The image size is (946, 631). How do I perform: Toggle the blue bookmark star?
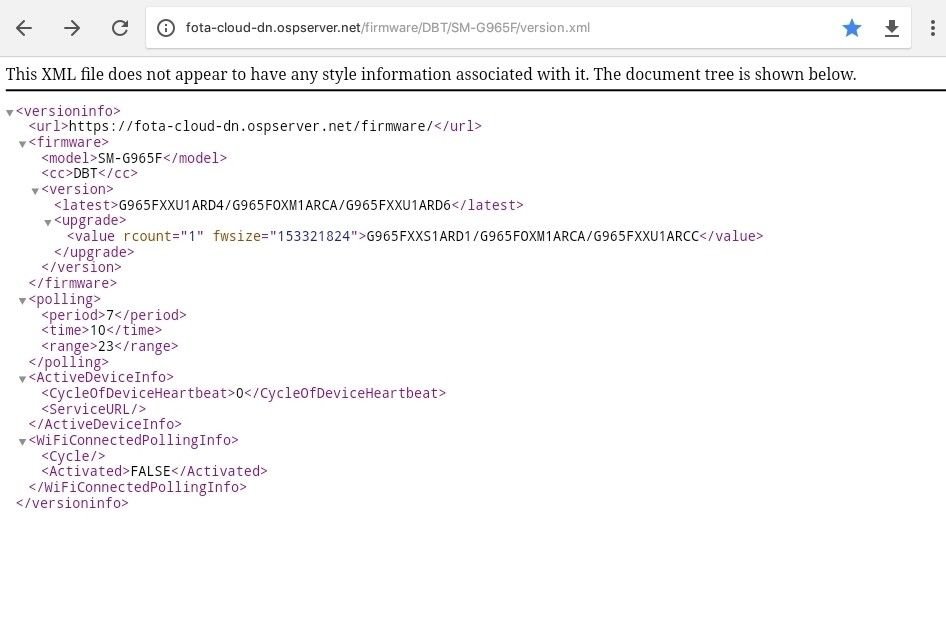click(852, 28)
